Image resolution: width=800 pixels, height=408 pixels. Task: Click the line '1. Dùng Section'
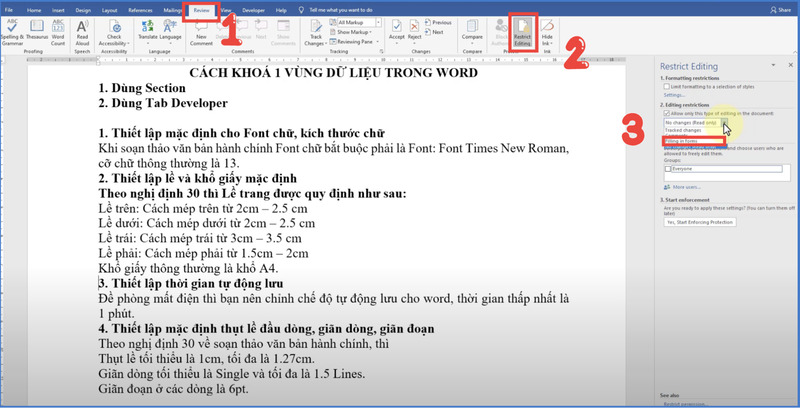pyautogui.click(x=142, y=88)
